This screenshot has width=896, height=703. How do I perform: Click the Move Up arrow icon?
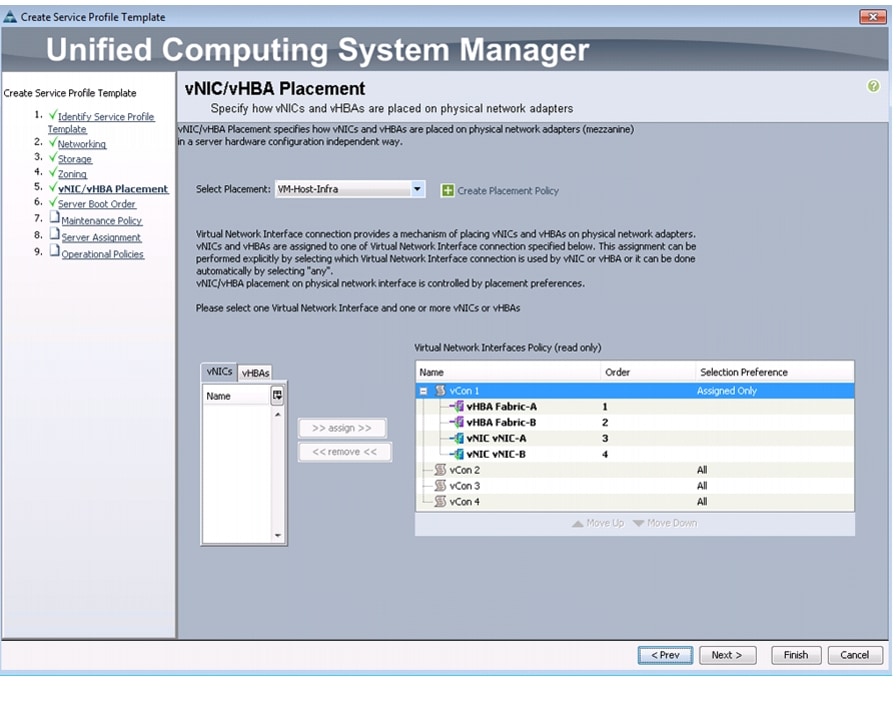click(x=578, y=524)
